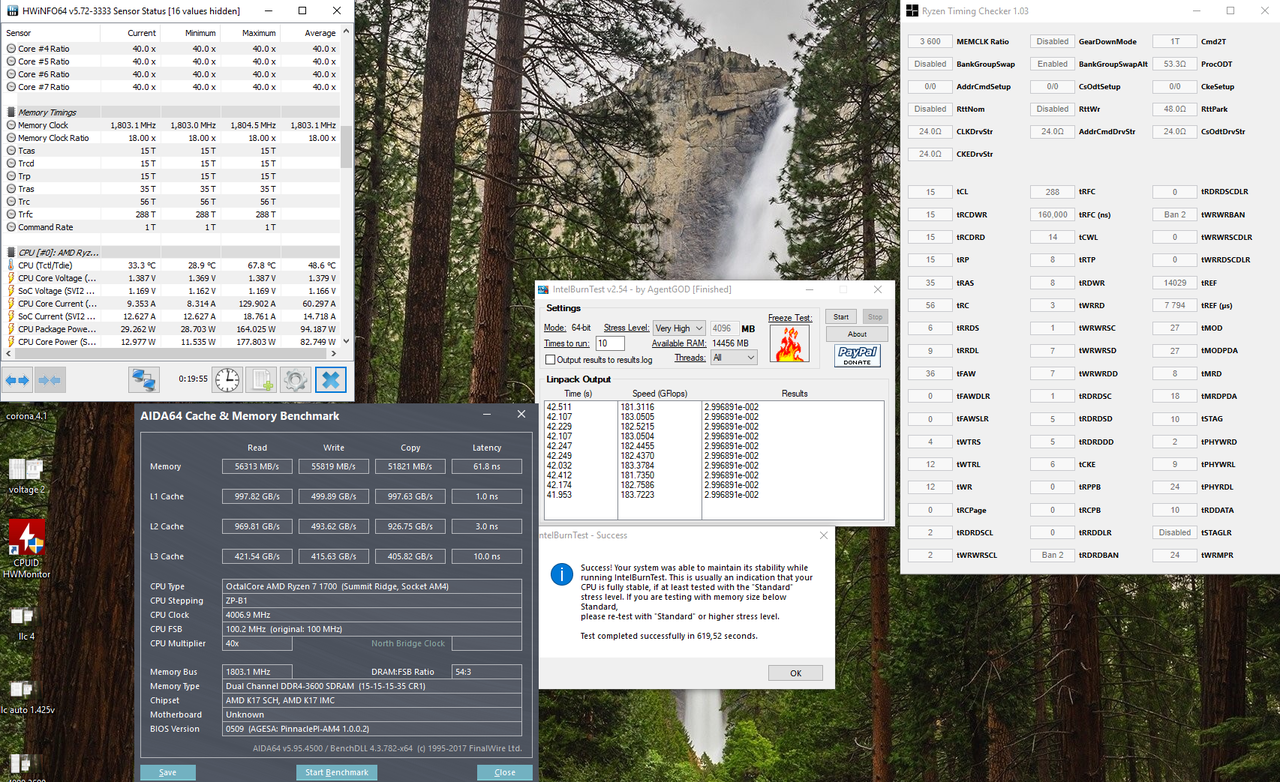Toggle 'Output results to results.log' checkbox
1280x782 pixels.
550,360
